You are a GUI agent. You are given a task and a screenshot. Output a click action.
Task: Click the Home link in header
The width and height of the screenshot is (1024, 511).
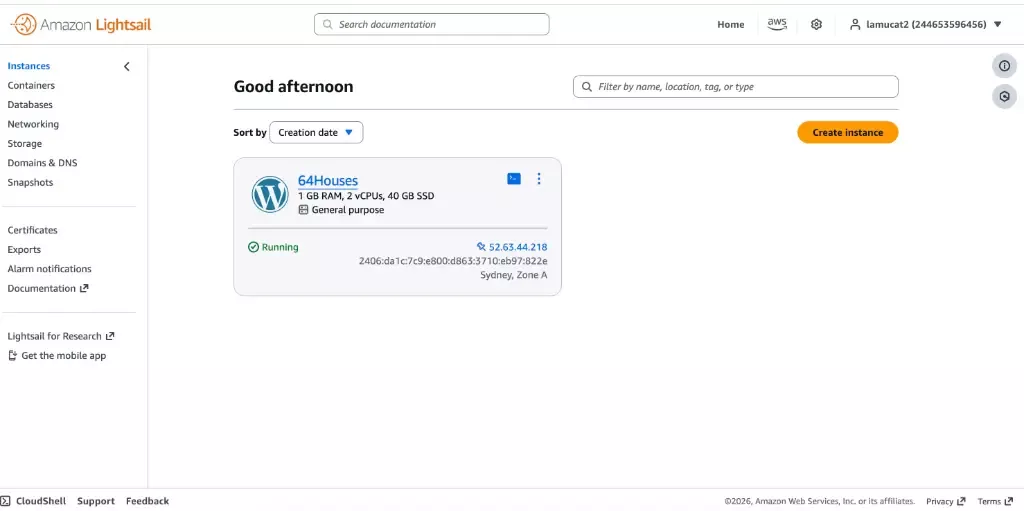(x=731, y=25)
